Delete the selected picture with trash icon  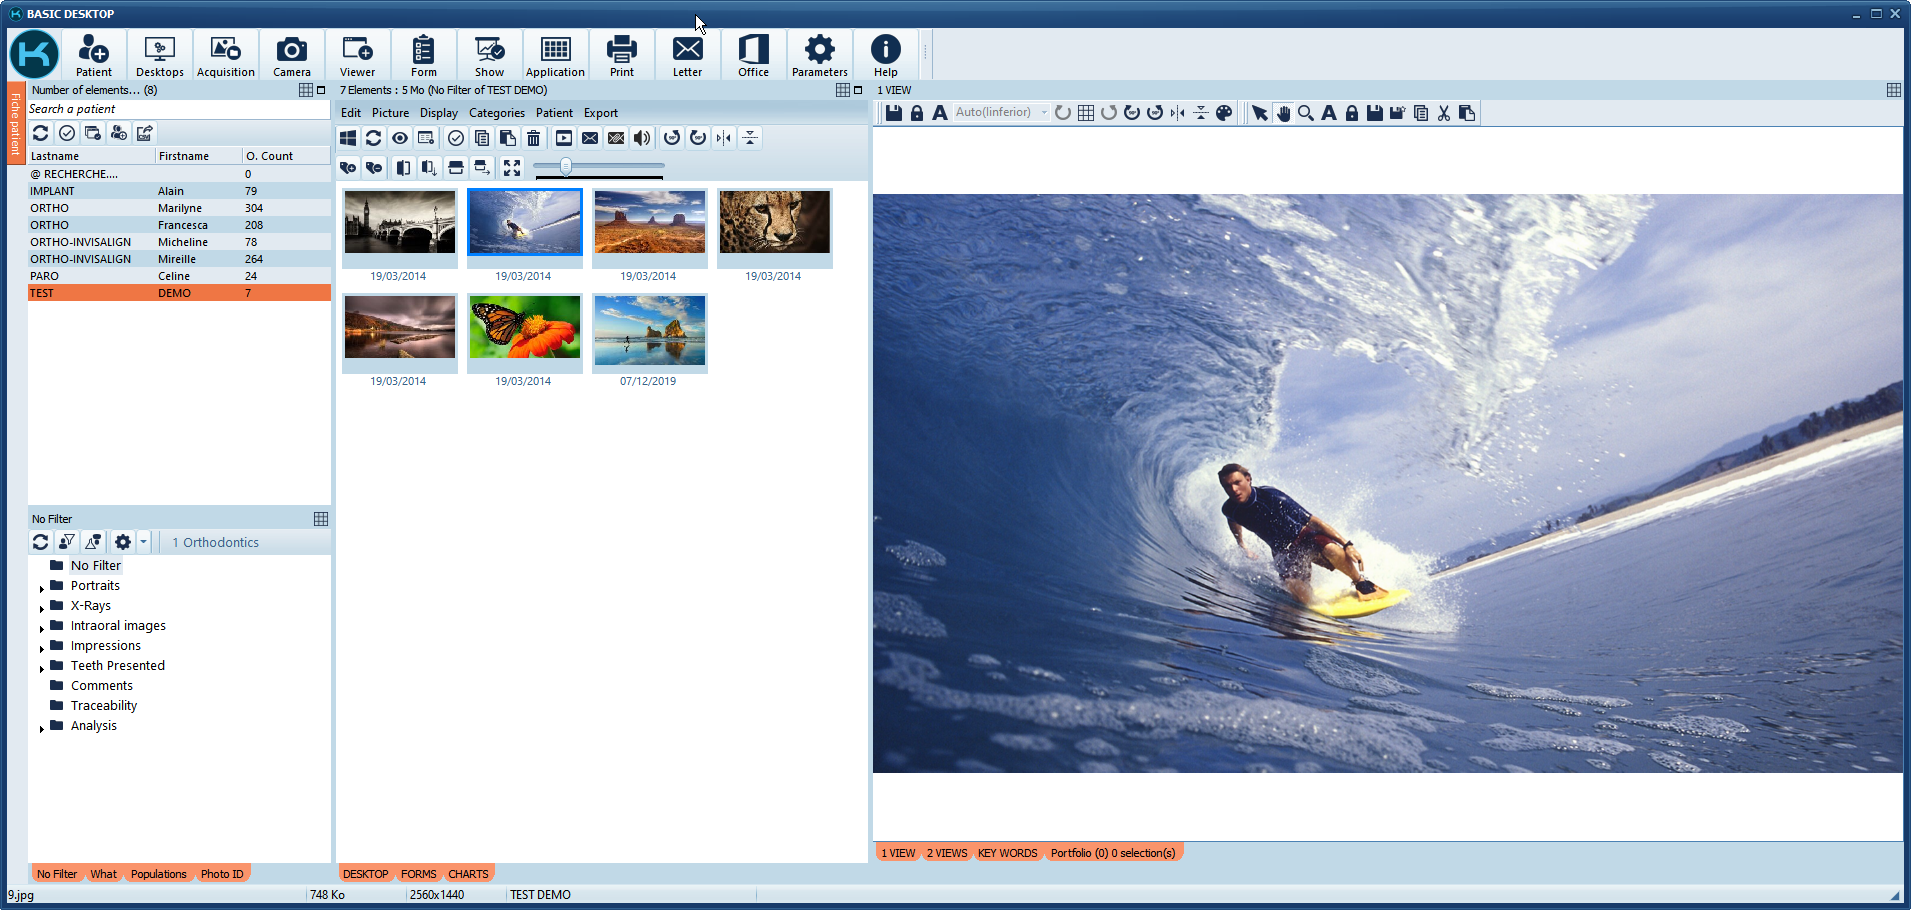pyautogui.click(x=533, y=138)
